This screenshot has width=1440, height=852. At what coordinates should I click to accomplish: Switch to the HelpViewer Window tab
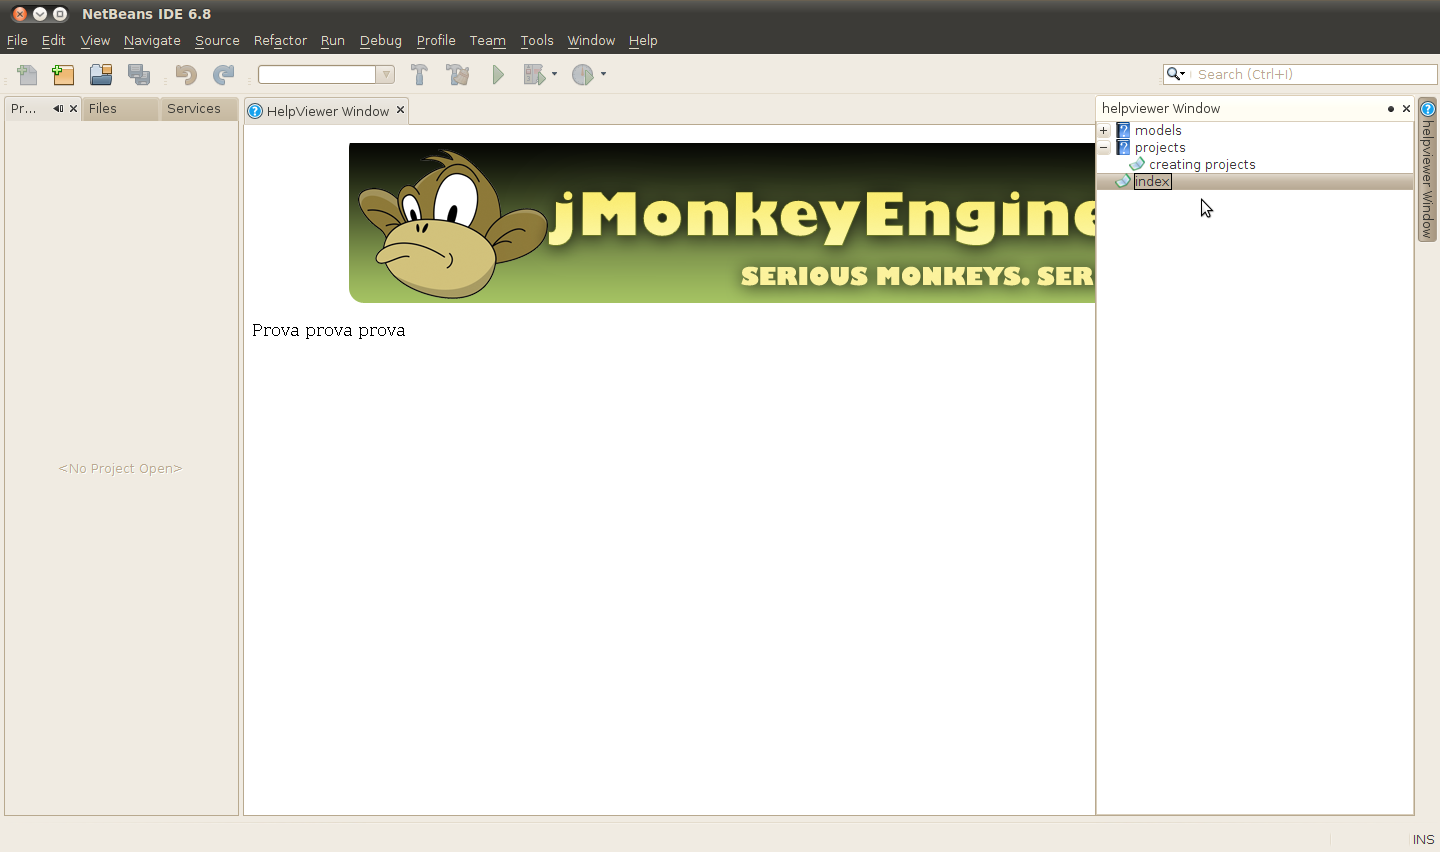(327, 111)
